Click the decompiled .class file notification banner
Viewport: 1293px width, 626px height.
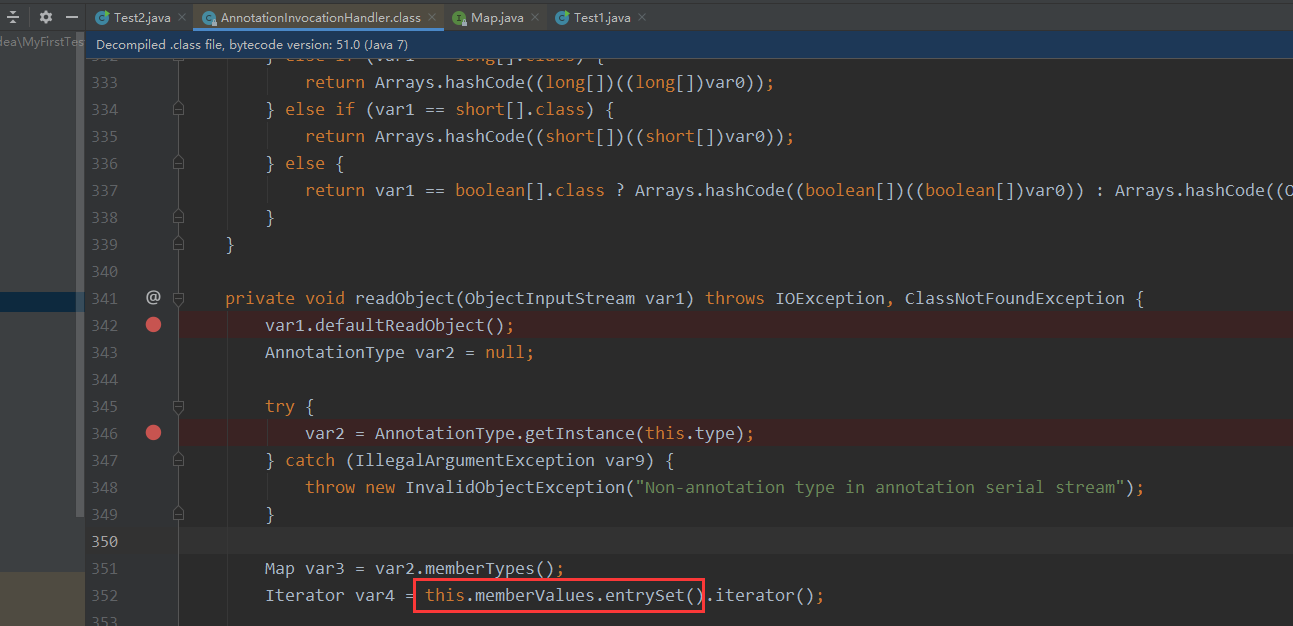click(689, 45)
